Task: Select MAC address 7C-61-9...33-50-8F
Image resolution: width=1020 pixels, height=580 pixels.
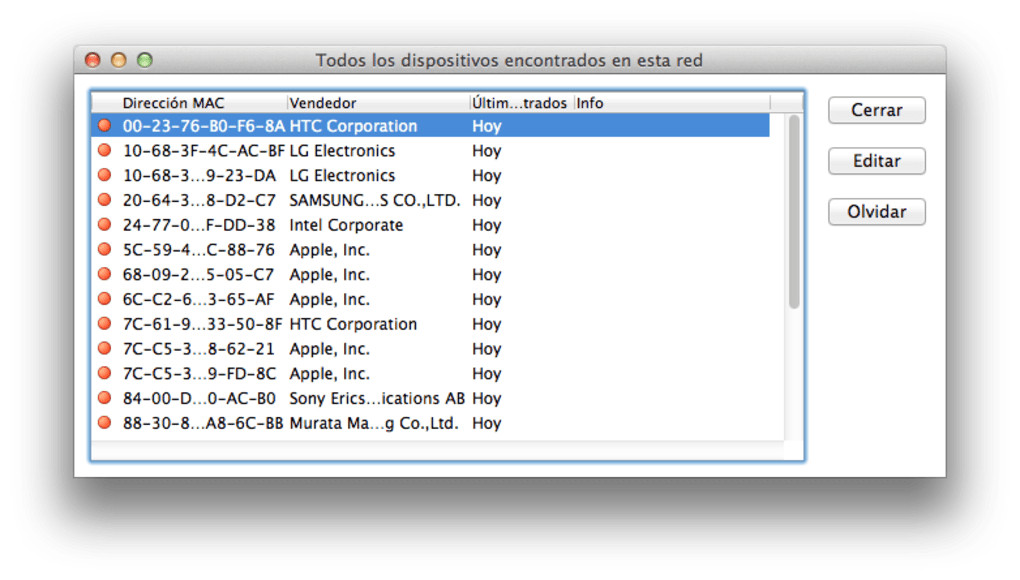Action: pyautogui.click(x=203, y=324)
